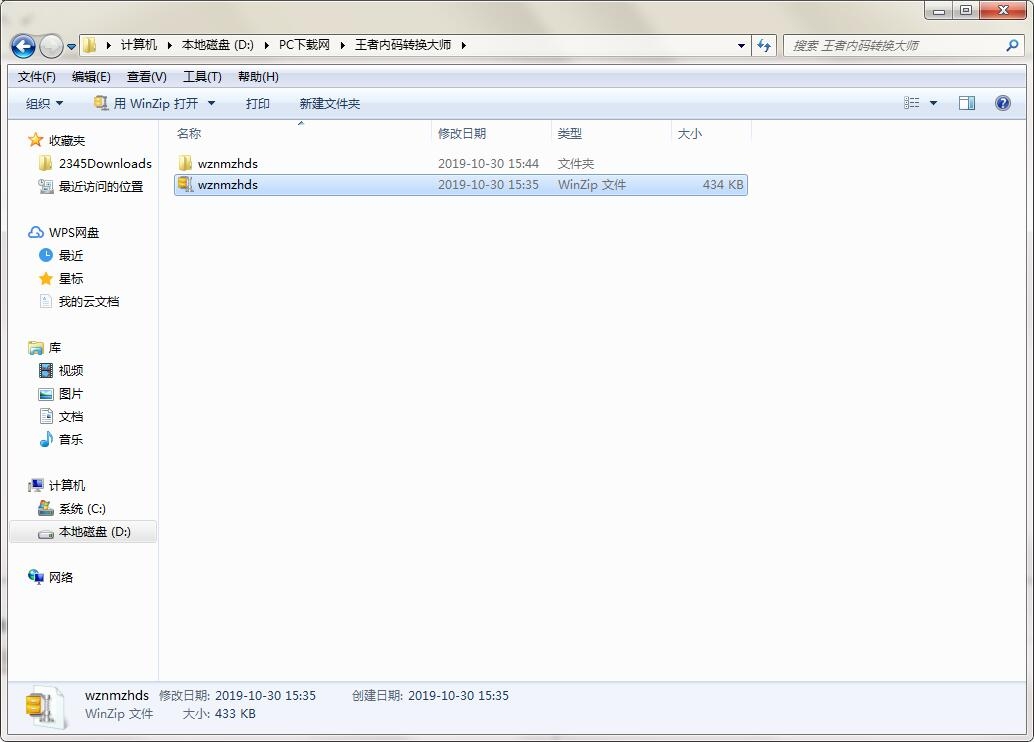
Task: Sort by the 大小 column header
Action: point(689,133)
